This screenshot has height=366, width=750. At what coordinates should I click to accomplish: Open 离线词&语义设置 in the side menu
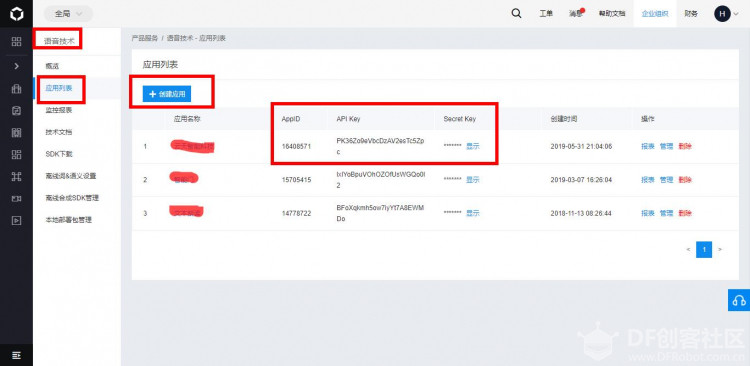[71, 176]
